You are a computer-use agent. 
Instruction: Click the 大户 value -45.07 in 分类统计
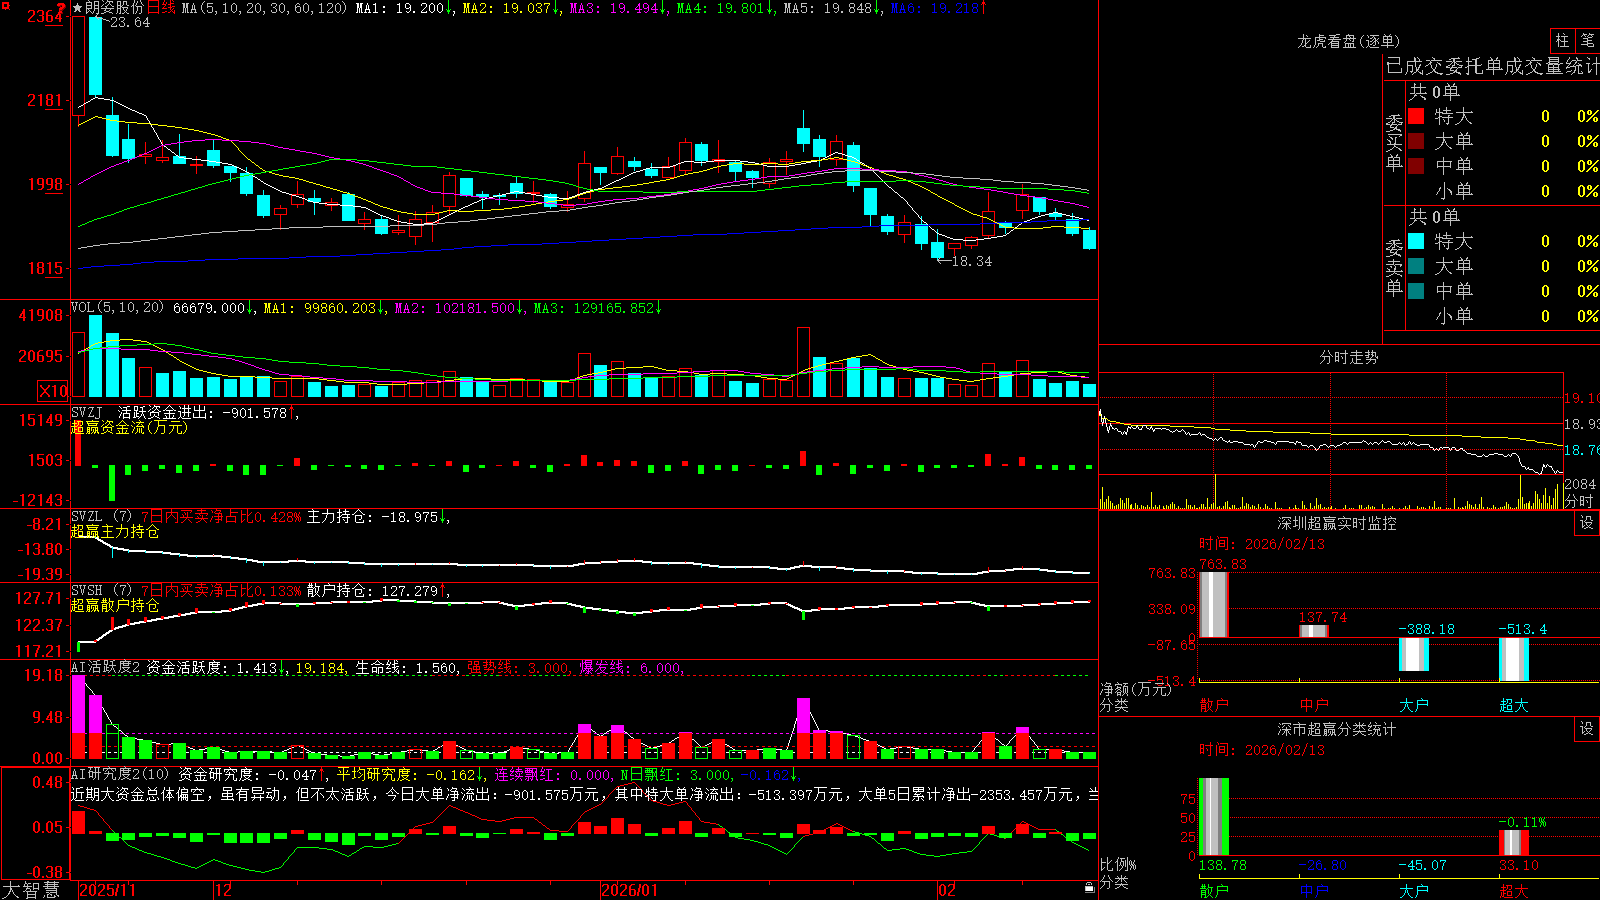tap(1423, 865)
